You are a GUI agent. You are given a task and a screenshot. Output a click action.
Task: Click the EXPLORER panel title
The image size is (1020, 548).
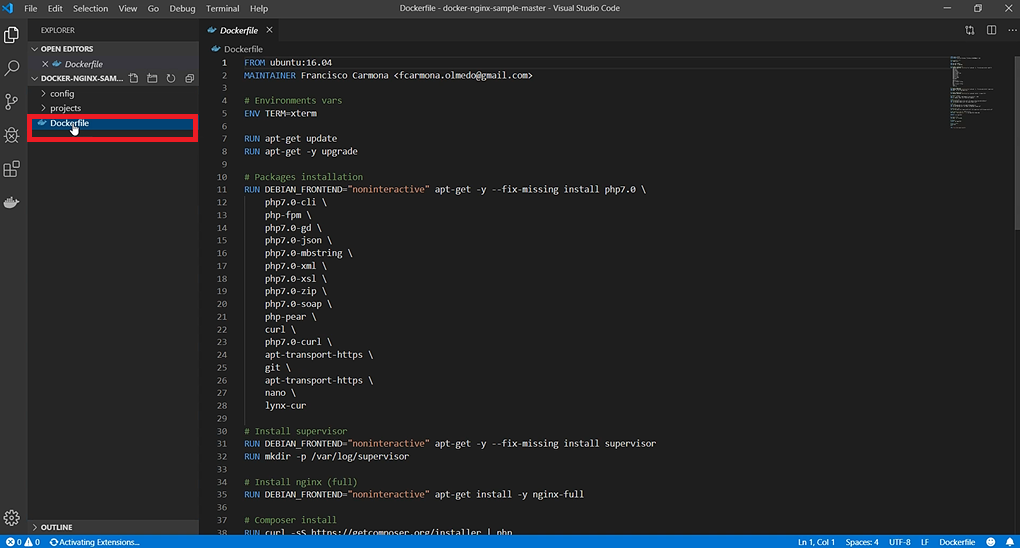point(58,30)
